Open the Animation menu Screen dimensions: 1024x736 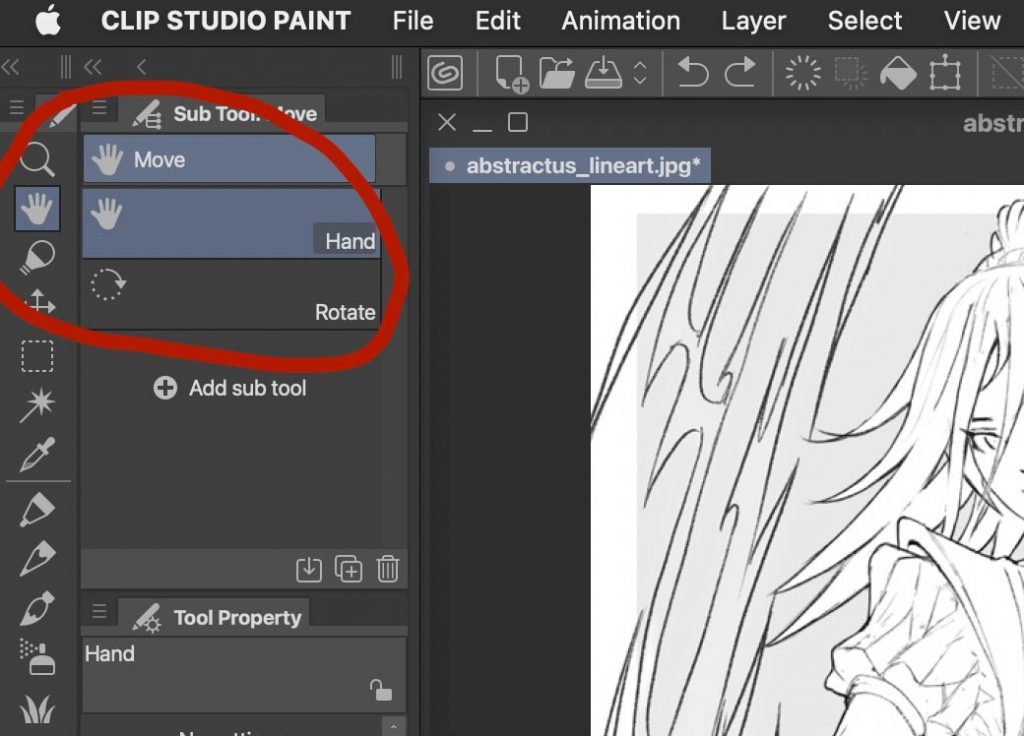[x=620, y=21]
